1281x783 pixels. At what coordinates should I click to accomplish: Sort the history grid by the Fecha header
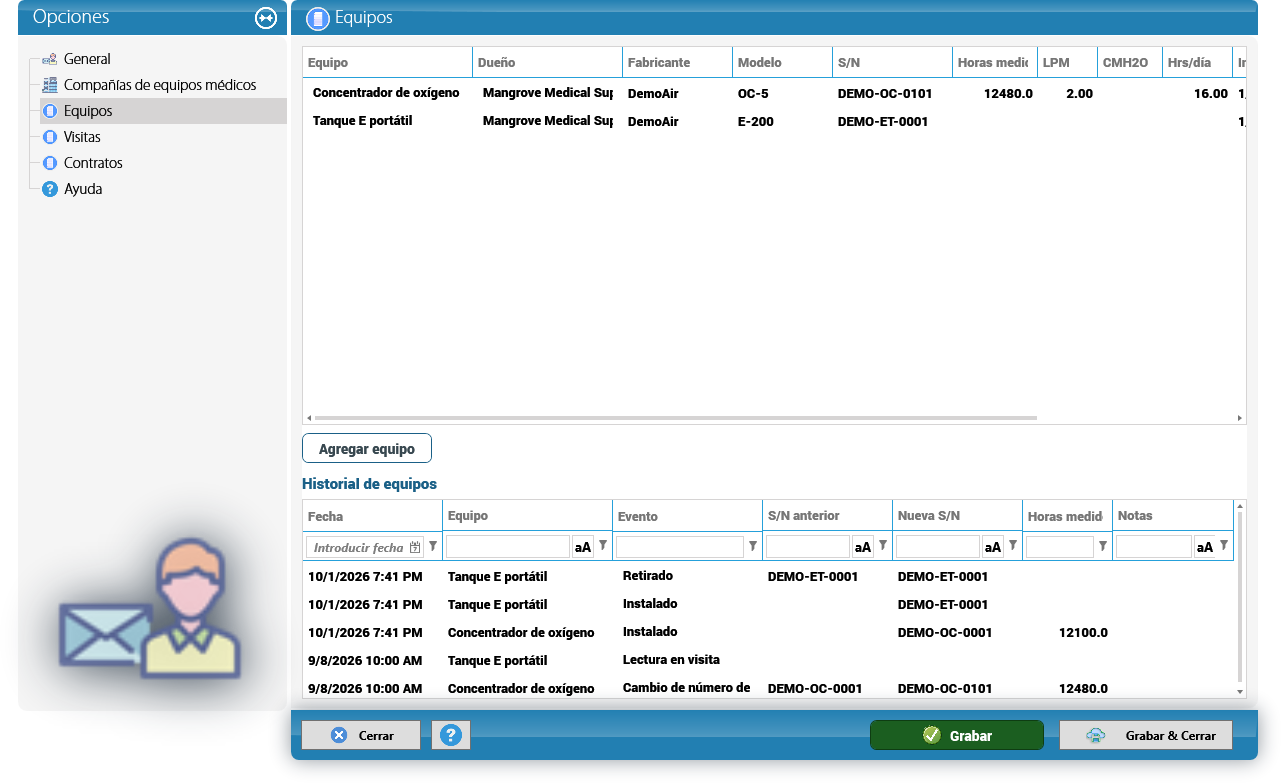tap(373, 516)
